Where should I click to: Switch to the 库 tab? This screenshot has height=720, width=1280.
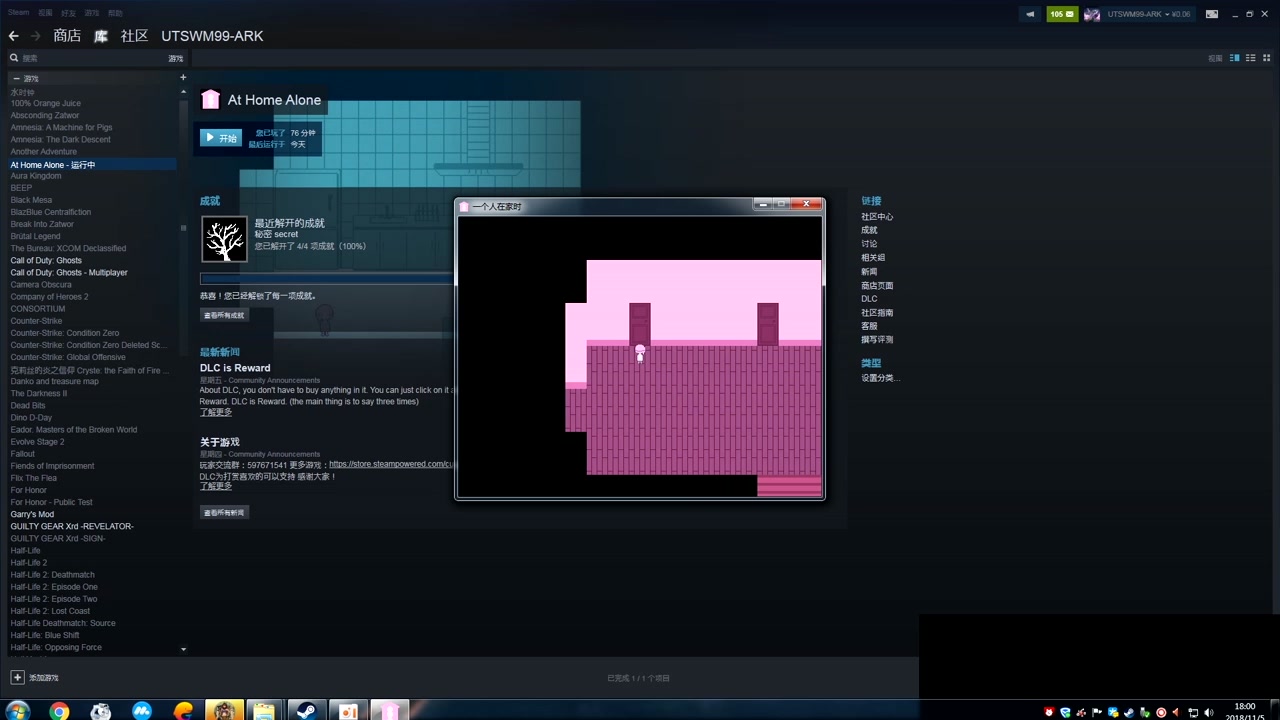[101, 36]
